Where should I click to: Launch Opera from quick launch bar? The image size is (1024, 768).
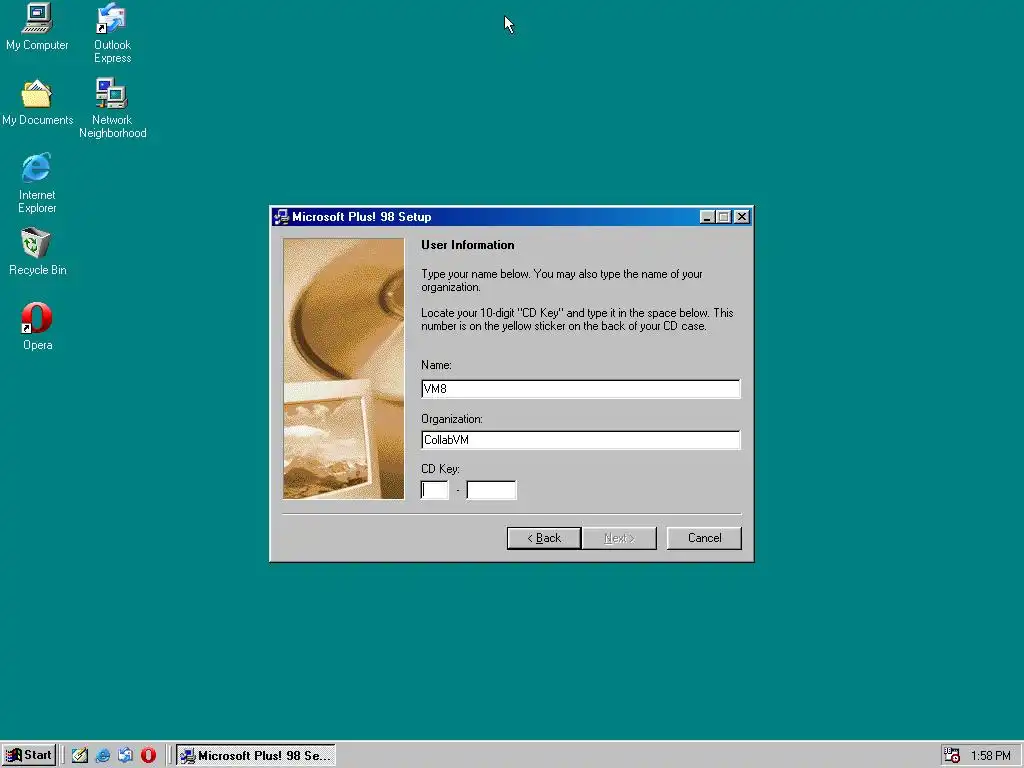[x=148, y=756]
